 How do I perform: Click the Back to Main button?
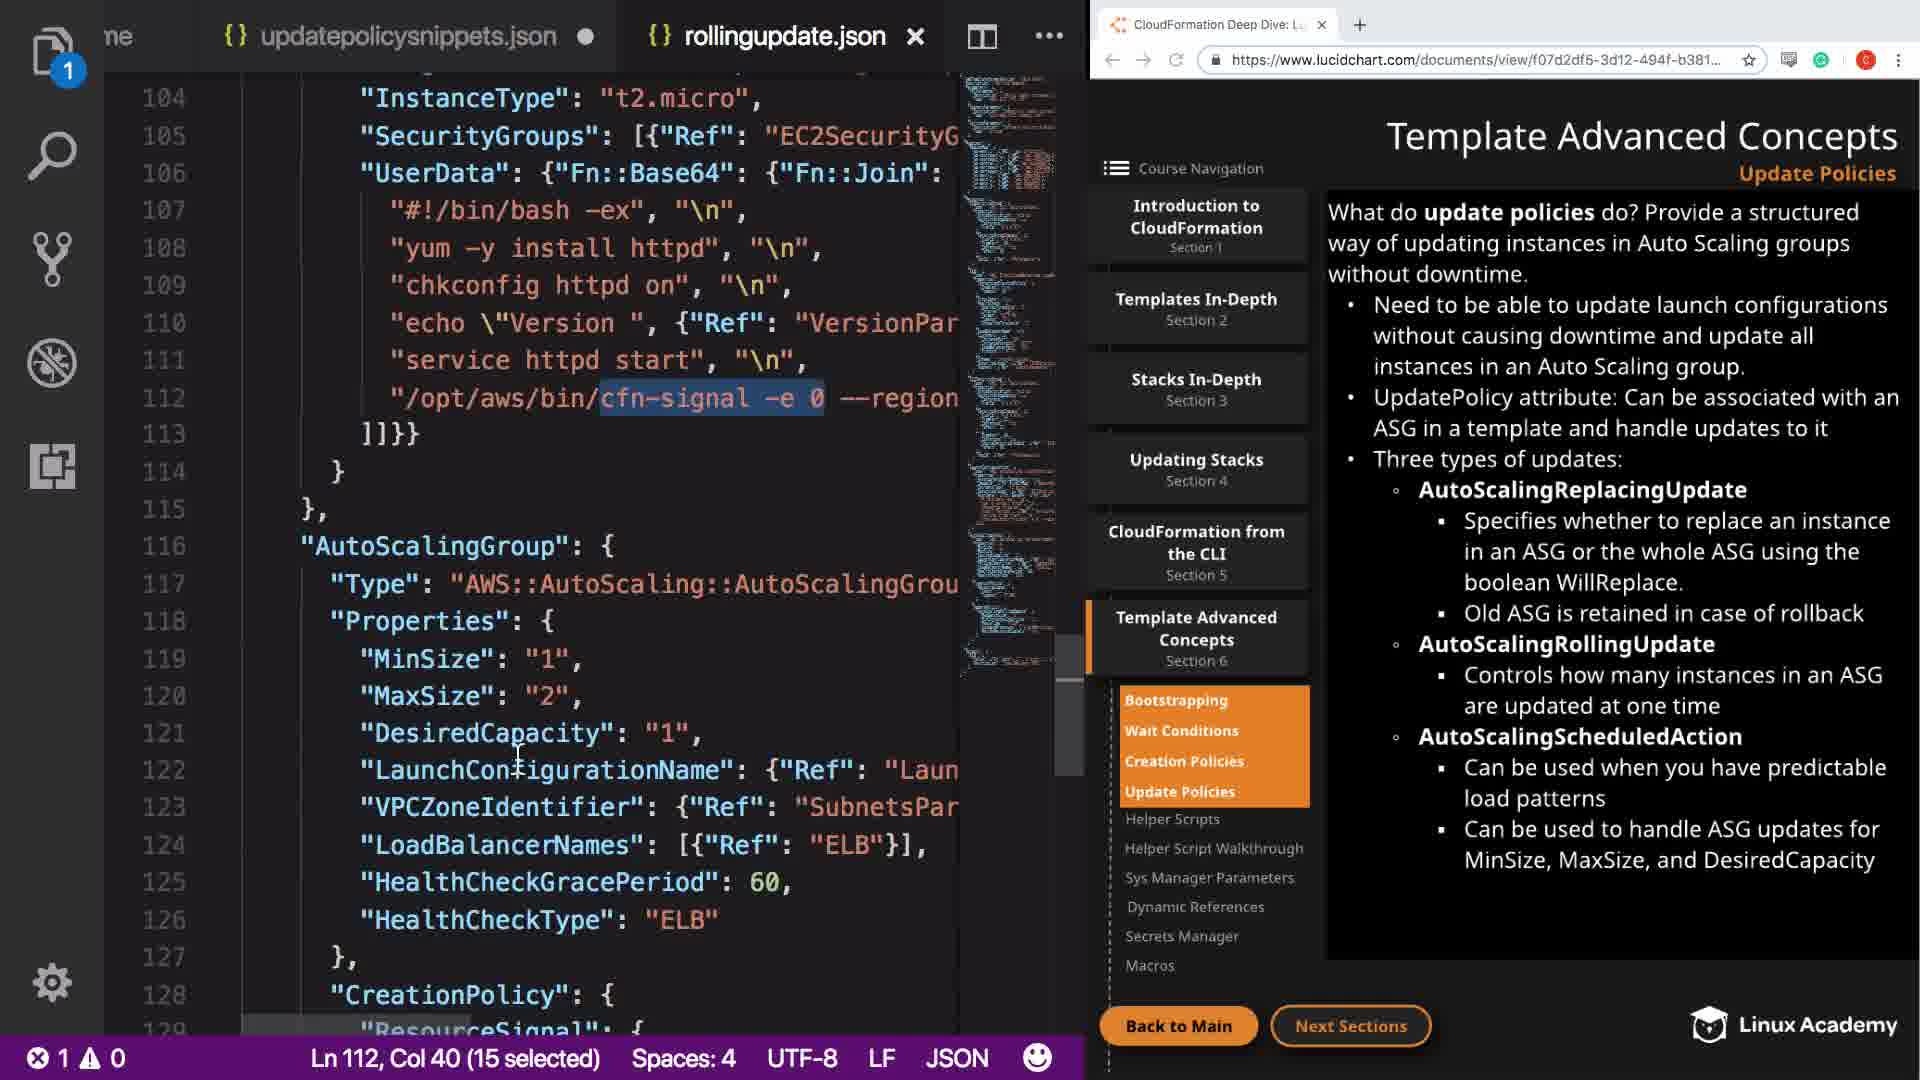point(1178,1026)
